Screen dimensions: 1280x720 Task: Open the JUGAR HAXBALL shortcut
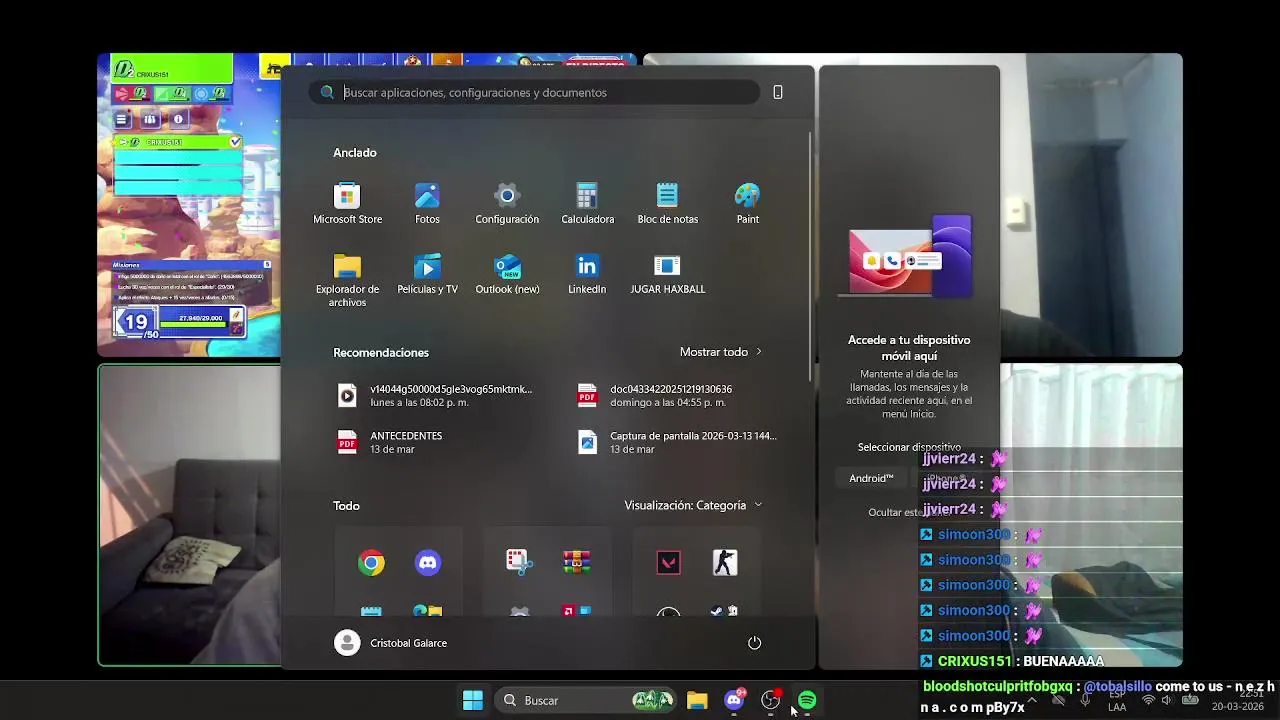(667, 274)
